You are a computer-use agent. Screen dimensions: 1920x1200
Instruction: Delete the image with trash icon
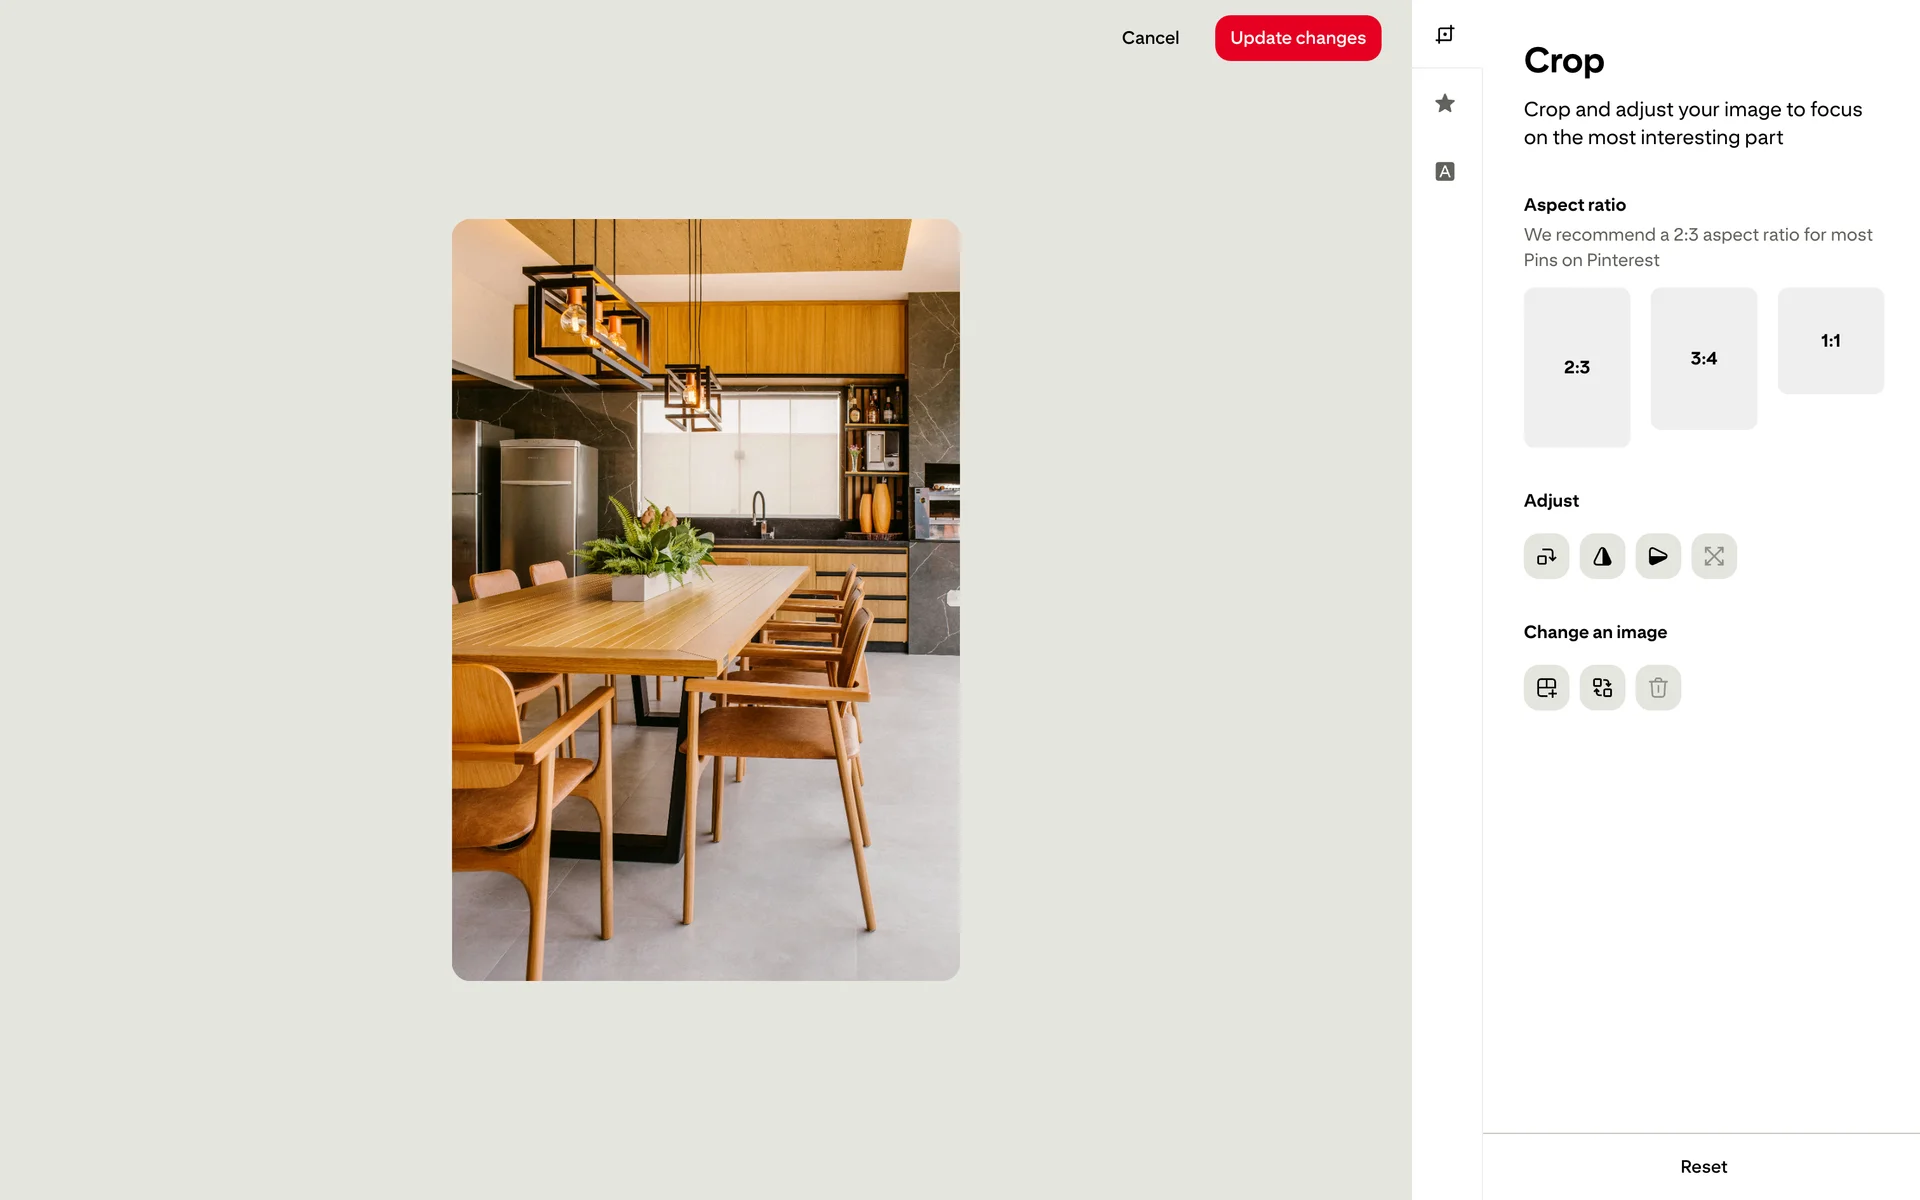click(1658, 688)
